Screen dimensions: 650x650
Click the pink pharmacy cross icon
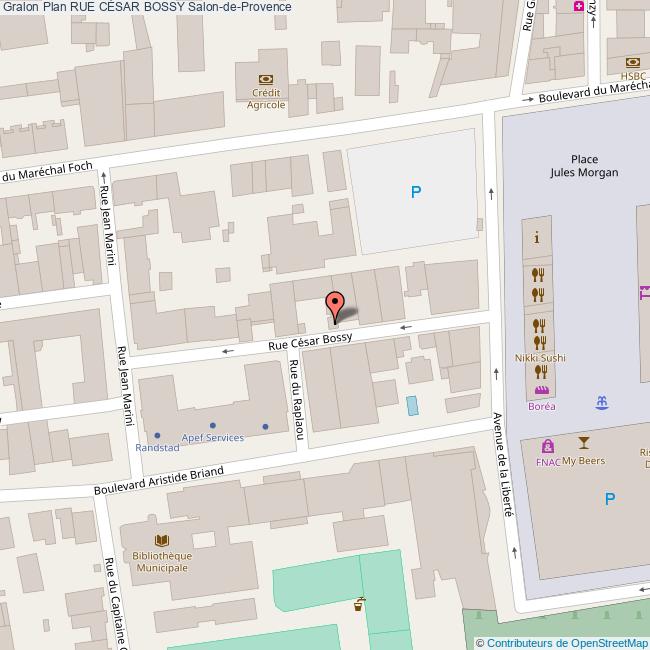click(x=578, y=6)
